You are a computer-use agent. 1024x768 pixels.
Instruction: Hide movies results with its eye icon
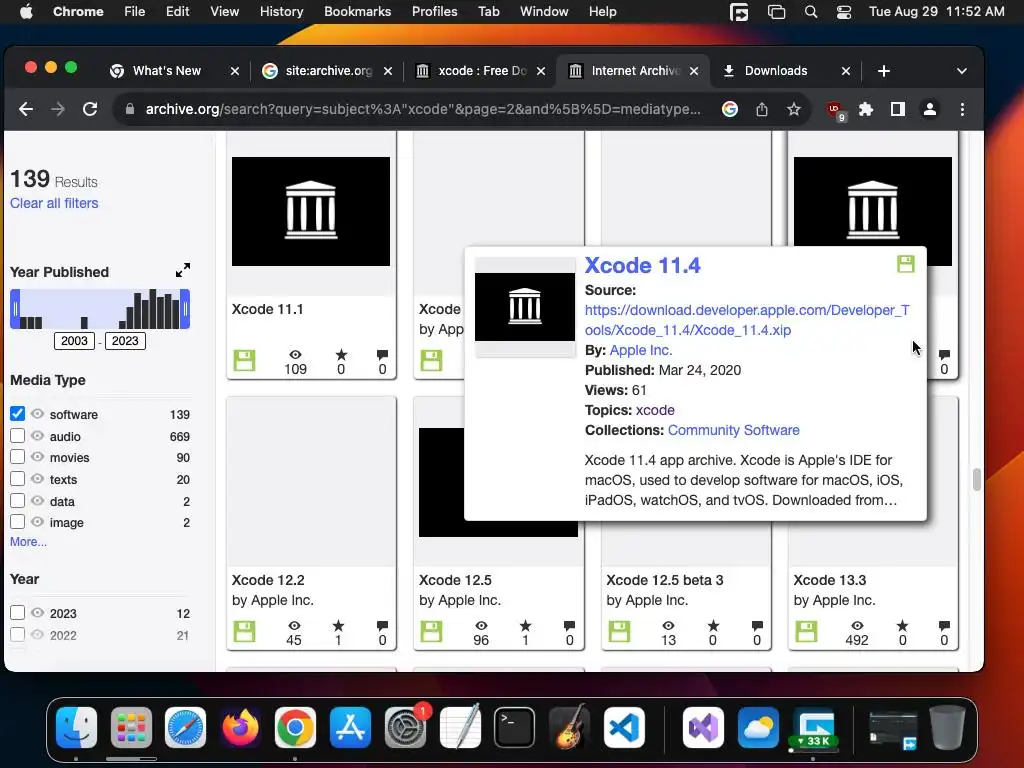(x=38, y=457)
